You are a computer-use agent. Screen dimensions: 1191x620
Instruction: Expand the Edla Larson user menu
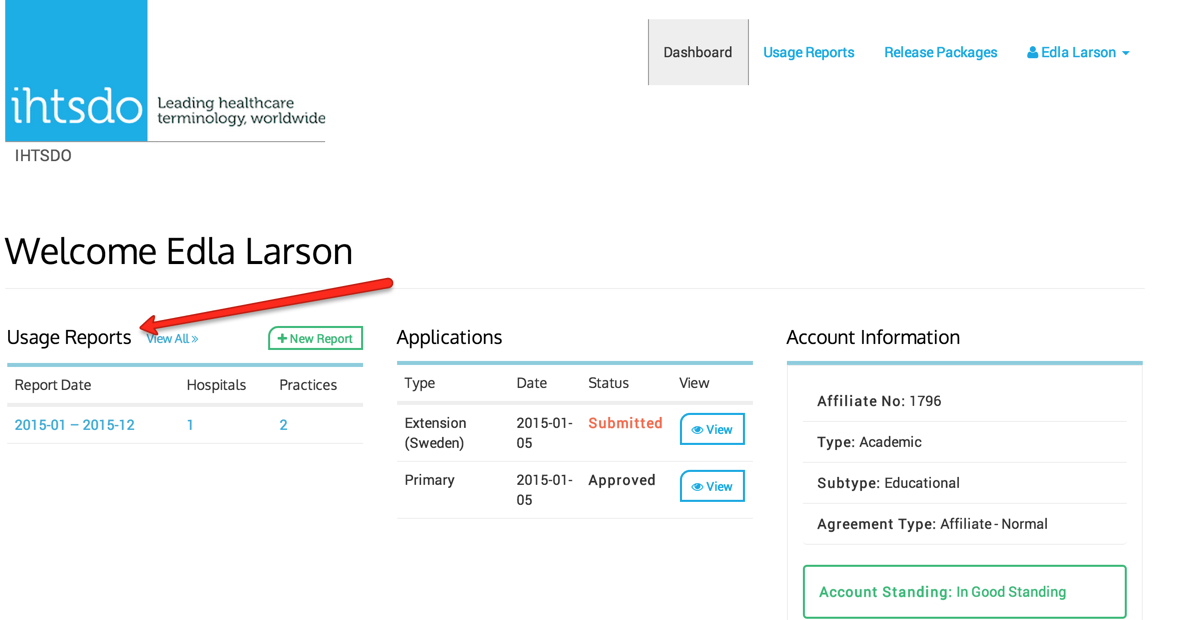pyautogui.click(x=1078, y=52)
